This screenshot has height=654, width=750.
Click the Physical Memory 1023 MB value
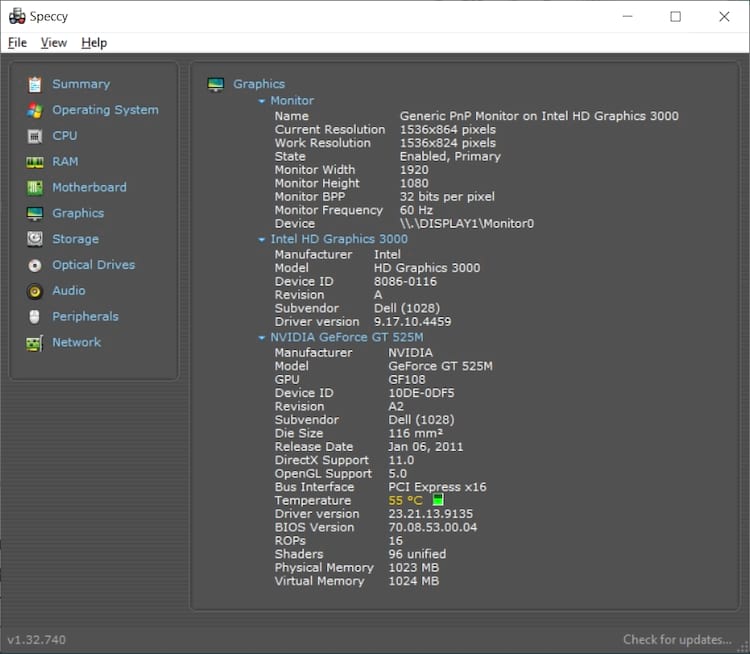(414, 567)
